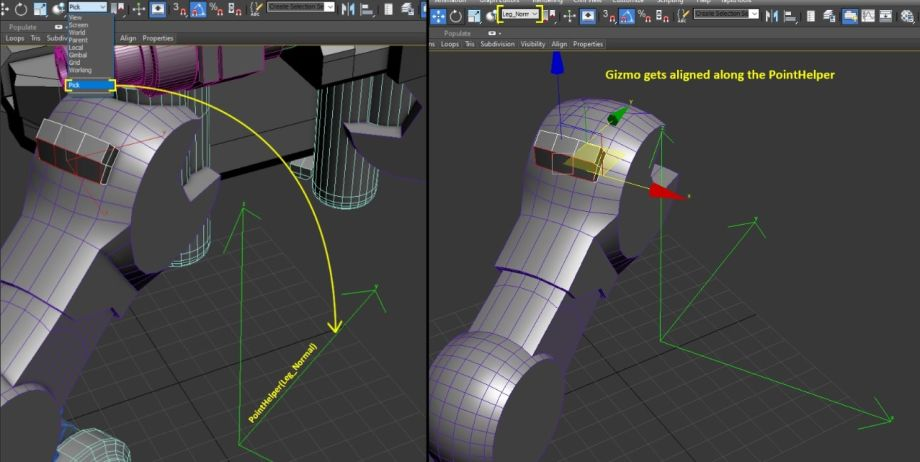This screenshot has height=462, width=920.
Task: Select Manipulate tool in right panel toolbar
Action: tap(569, 16)
